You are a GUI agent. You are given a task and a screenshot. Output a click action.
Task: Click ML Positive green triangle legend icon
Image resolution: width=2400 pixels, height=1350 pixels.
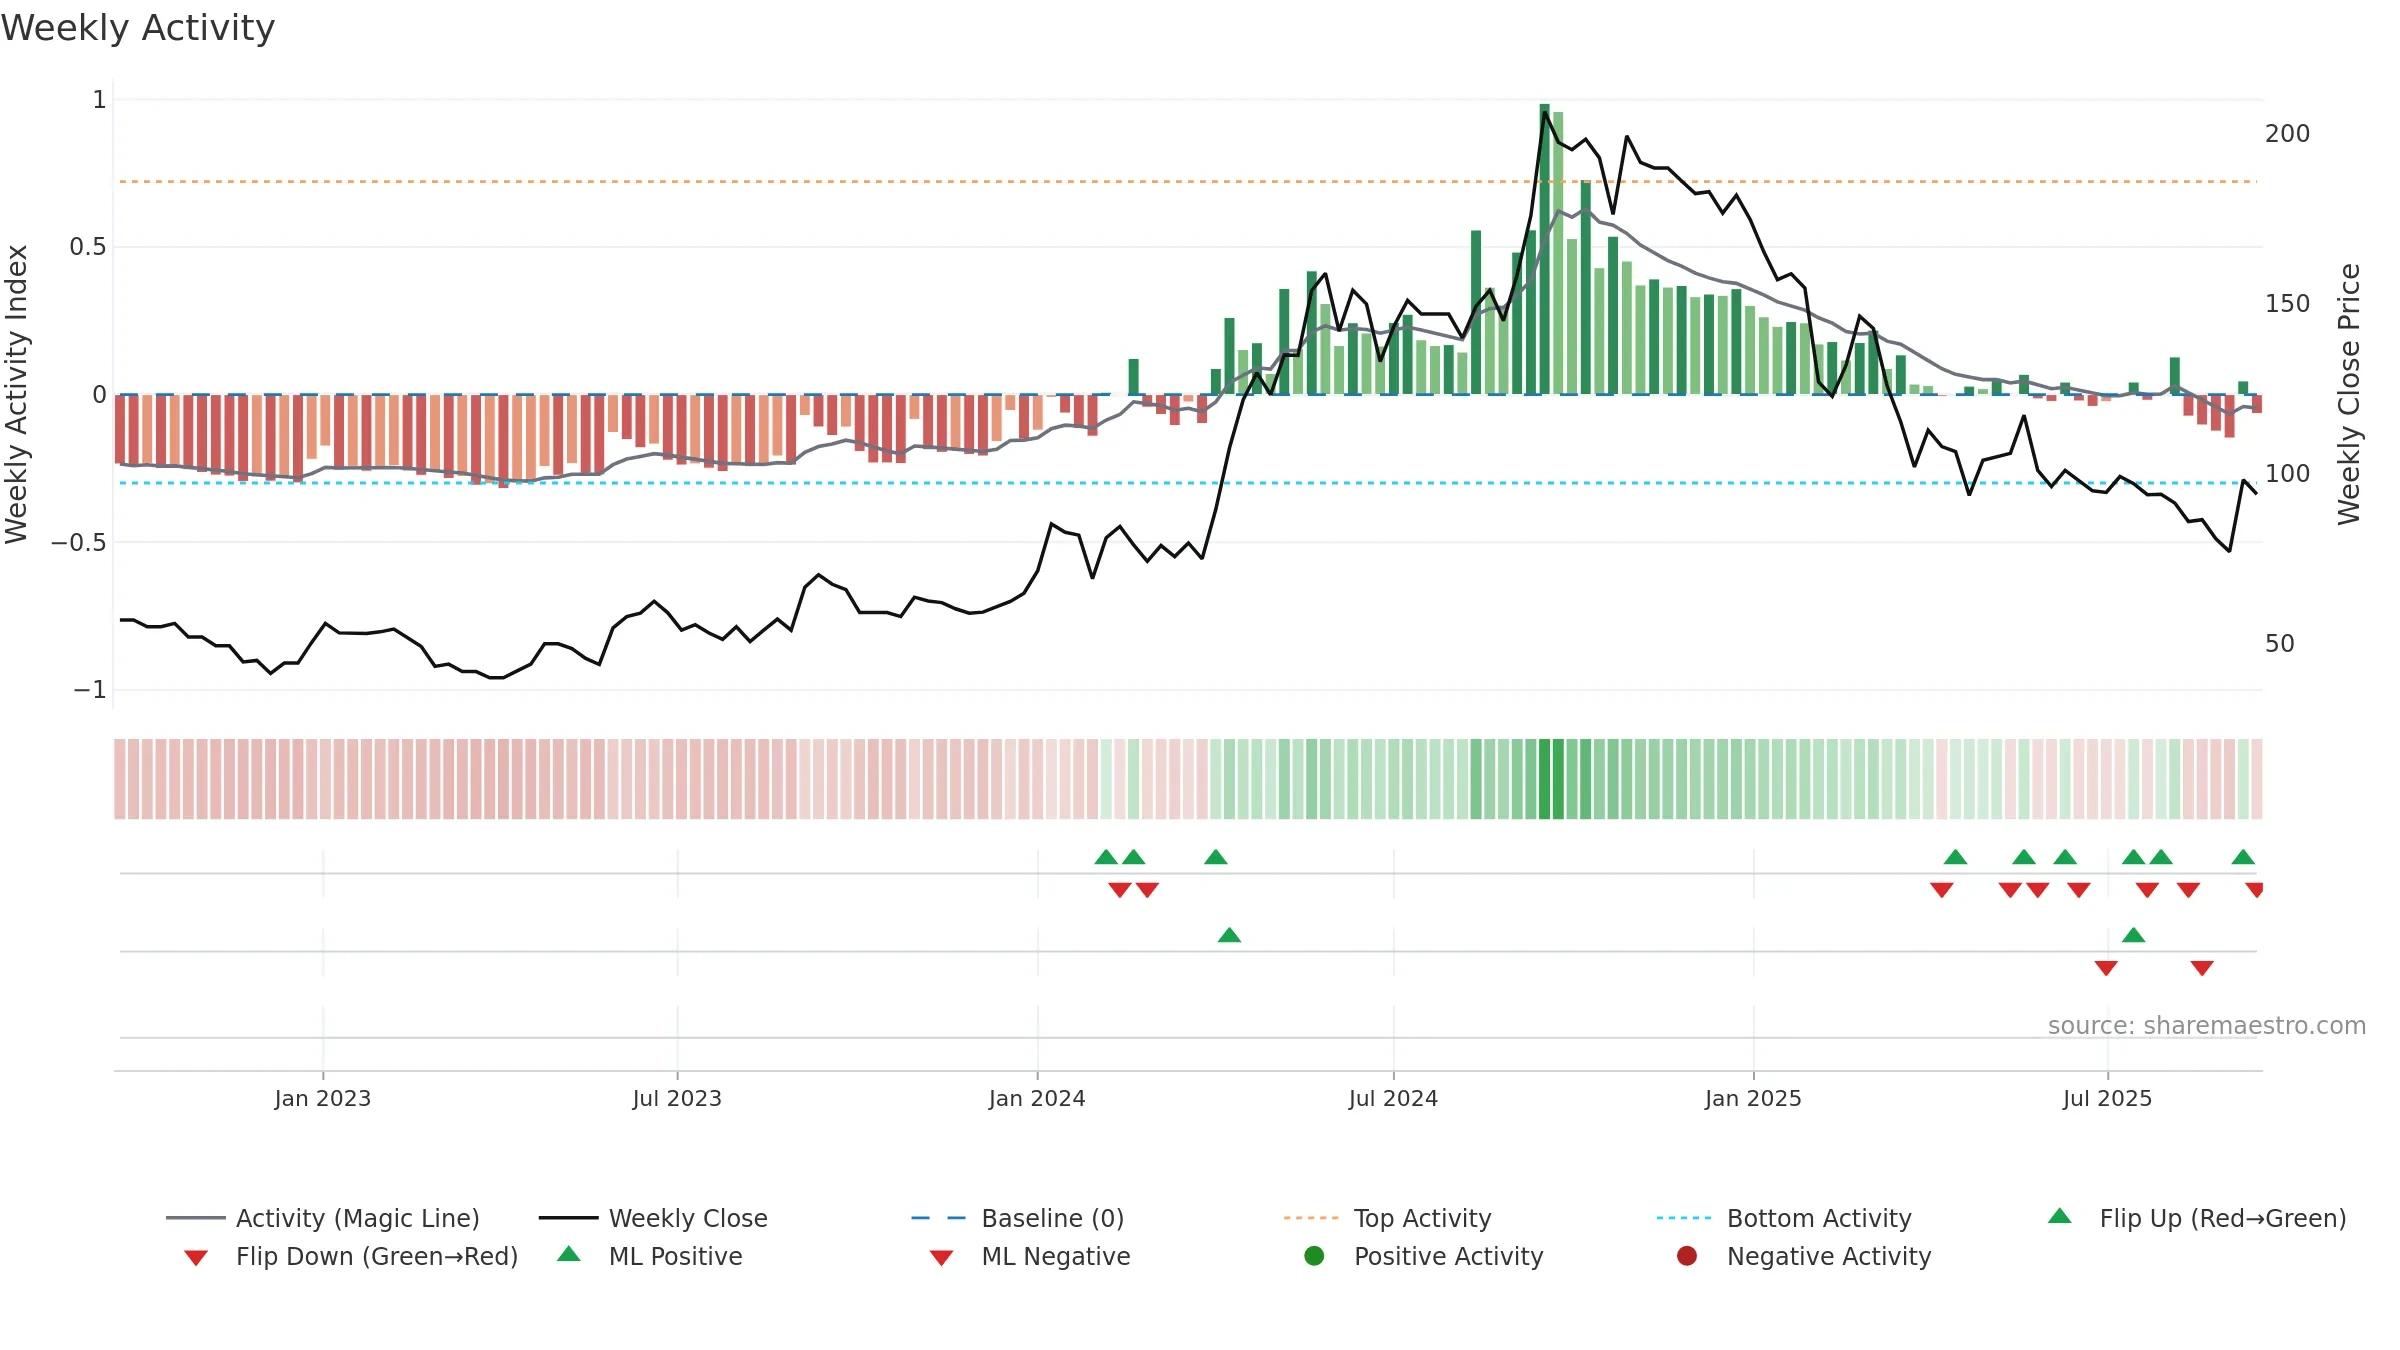click(x=569, y=1254)
